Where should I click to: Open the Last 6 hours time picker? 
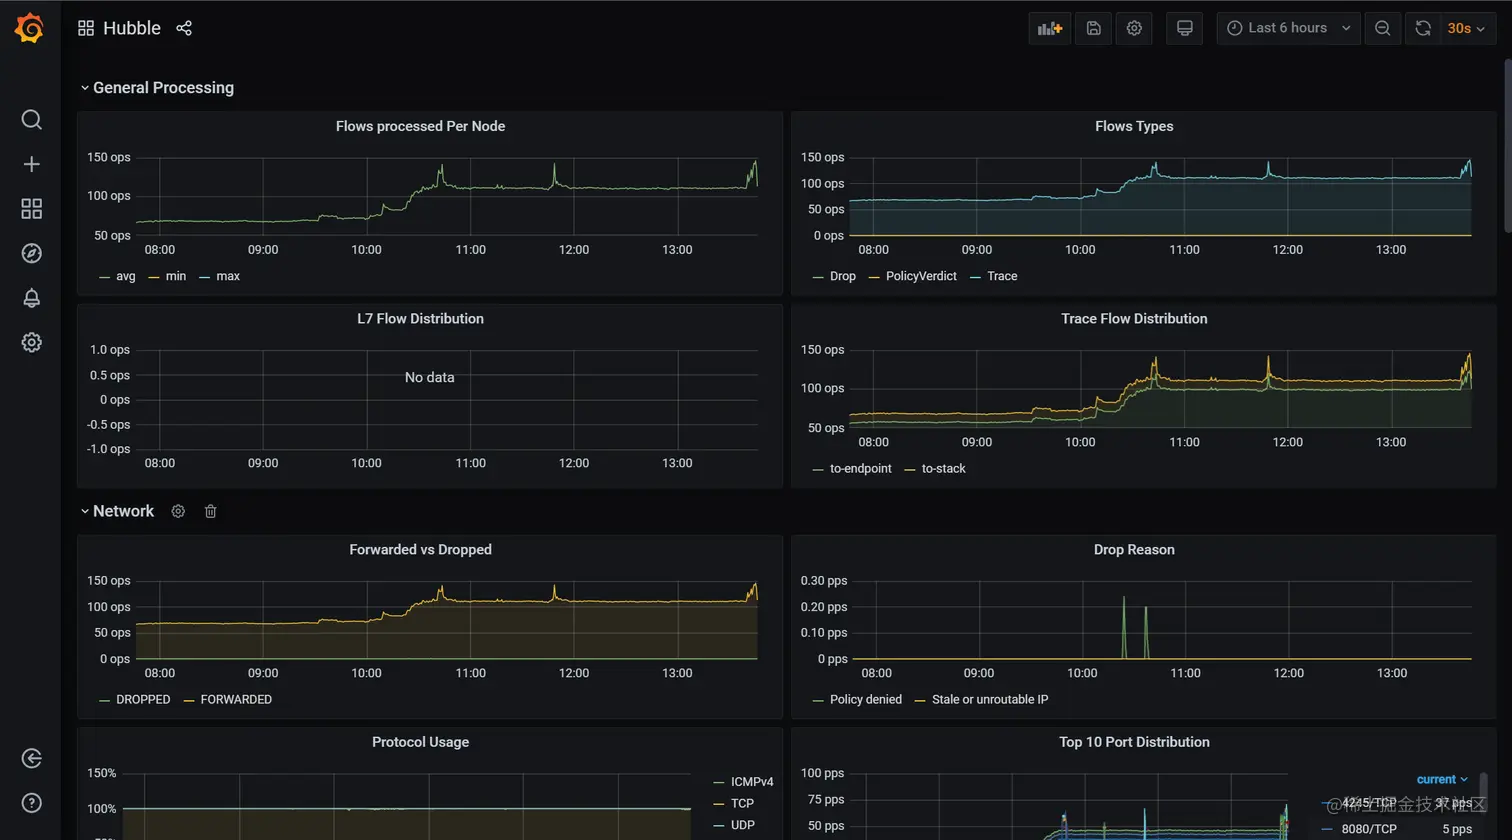click(1288, 28)
